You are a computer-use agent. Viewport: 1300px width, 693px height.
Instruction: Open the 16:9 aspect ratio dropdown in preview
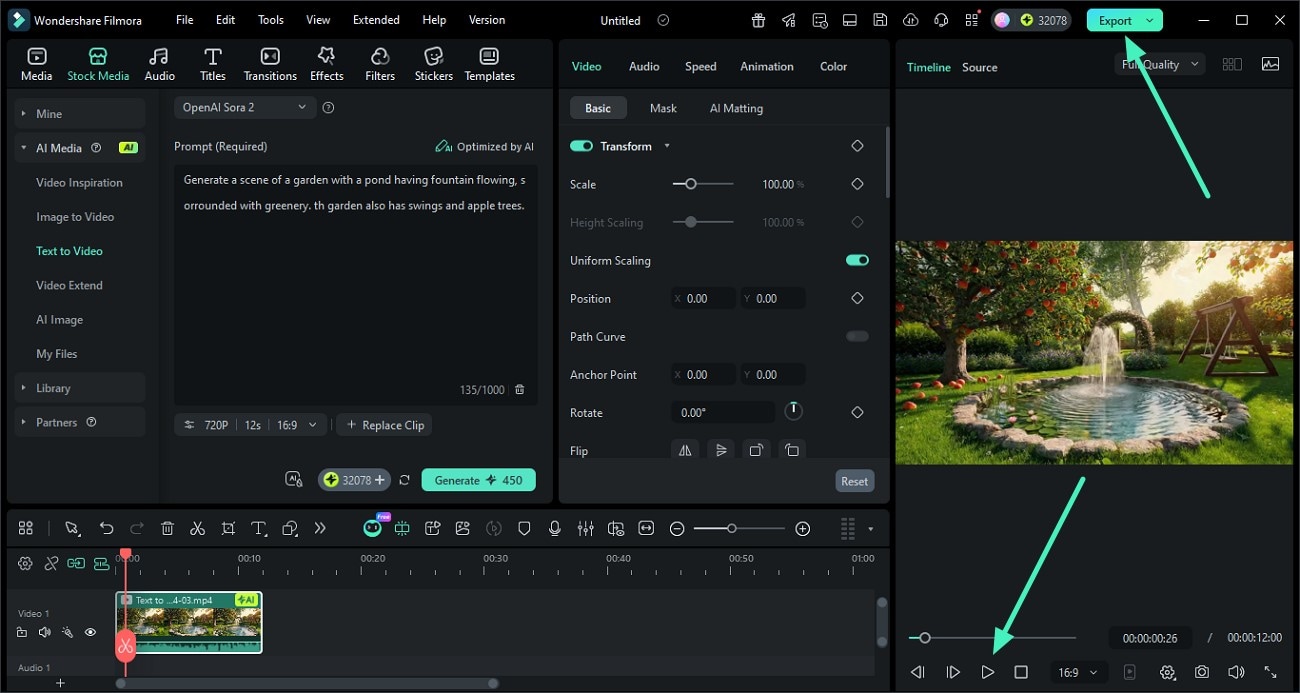(x=1077, y=672)
